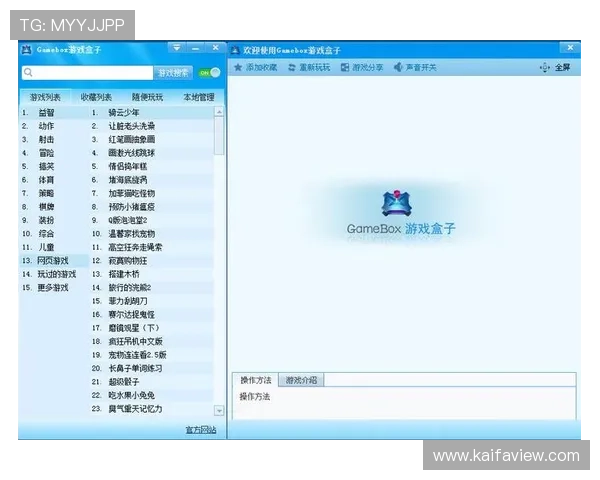This screenshot has width=600, height=480.
Task: Toggle the green ON switch
Action: coord(209,72)
